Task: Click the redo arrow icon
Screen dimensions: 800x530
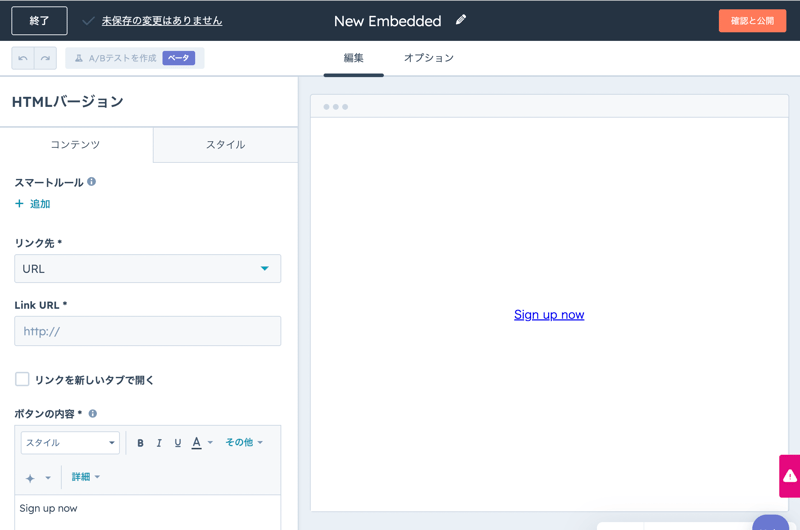Action: 45,58
